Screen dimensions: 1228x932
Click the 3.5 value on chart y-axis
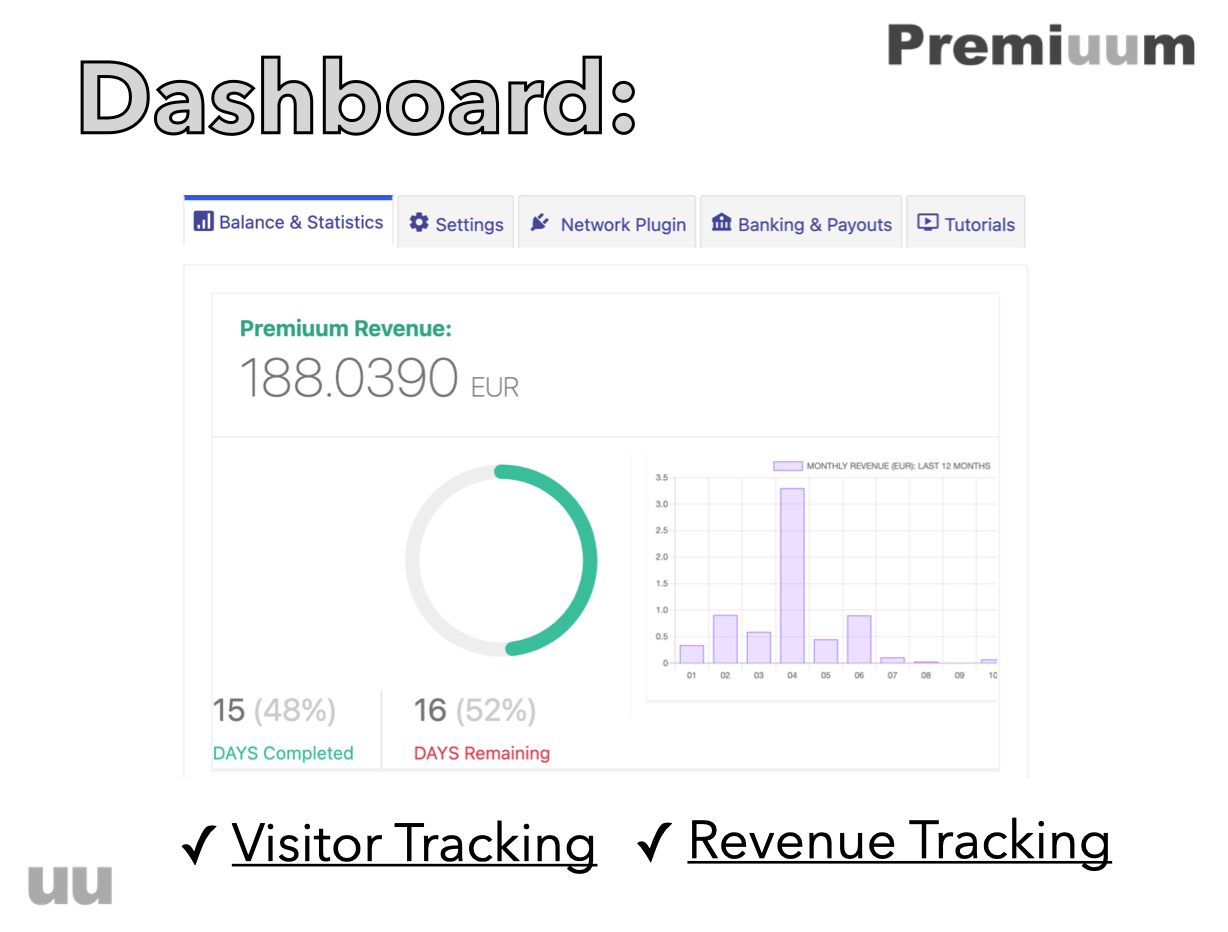point(661,478)
